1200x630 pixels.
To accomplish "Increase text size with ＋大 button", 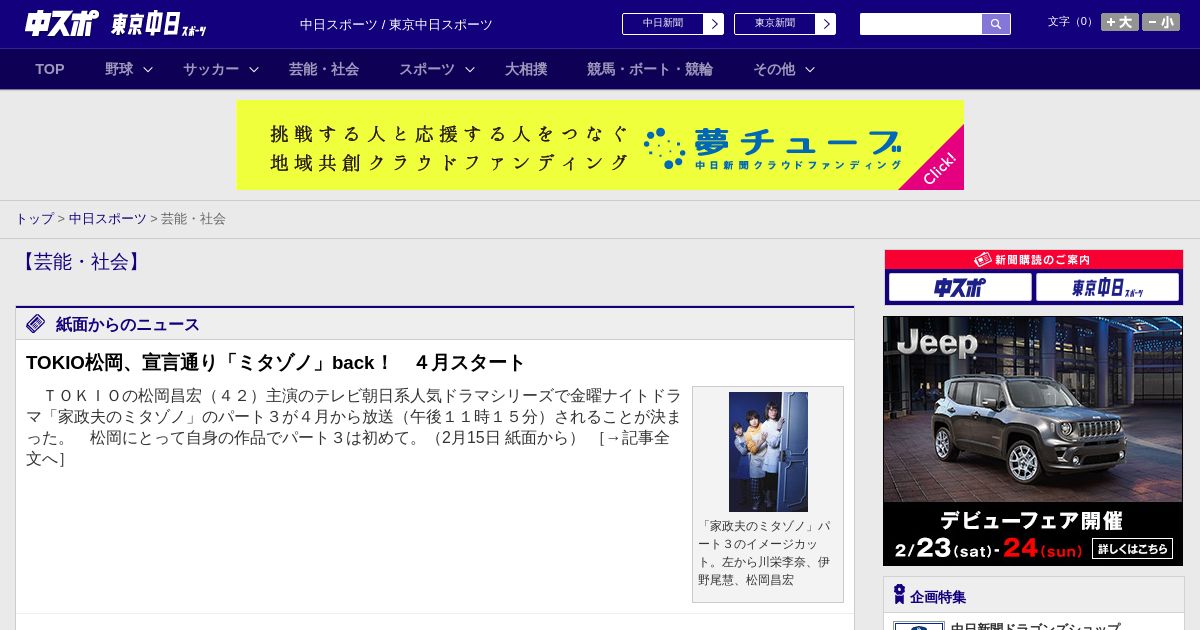I will 1120,22.
